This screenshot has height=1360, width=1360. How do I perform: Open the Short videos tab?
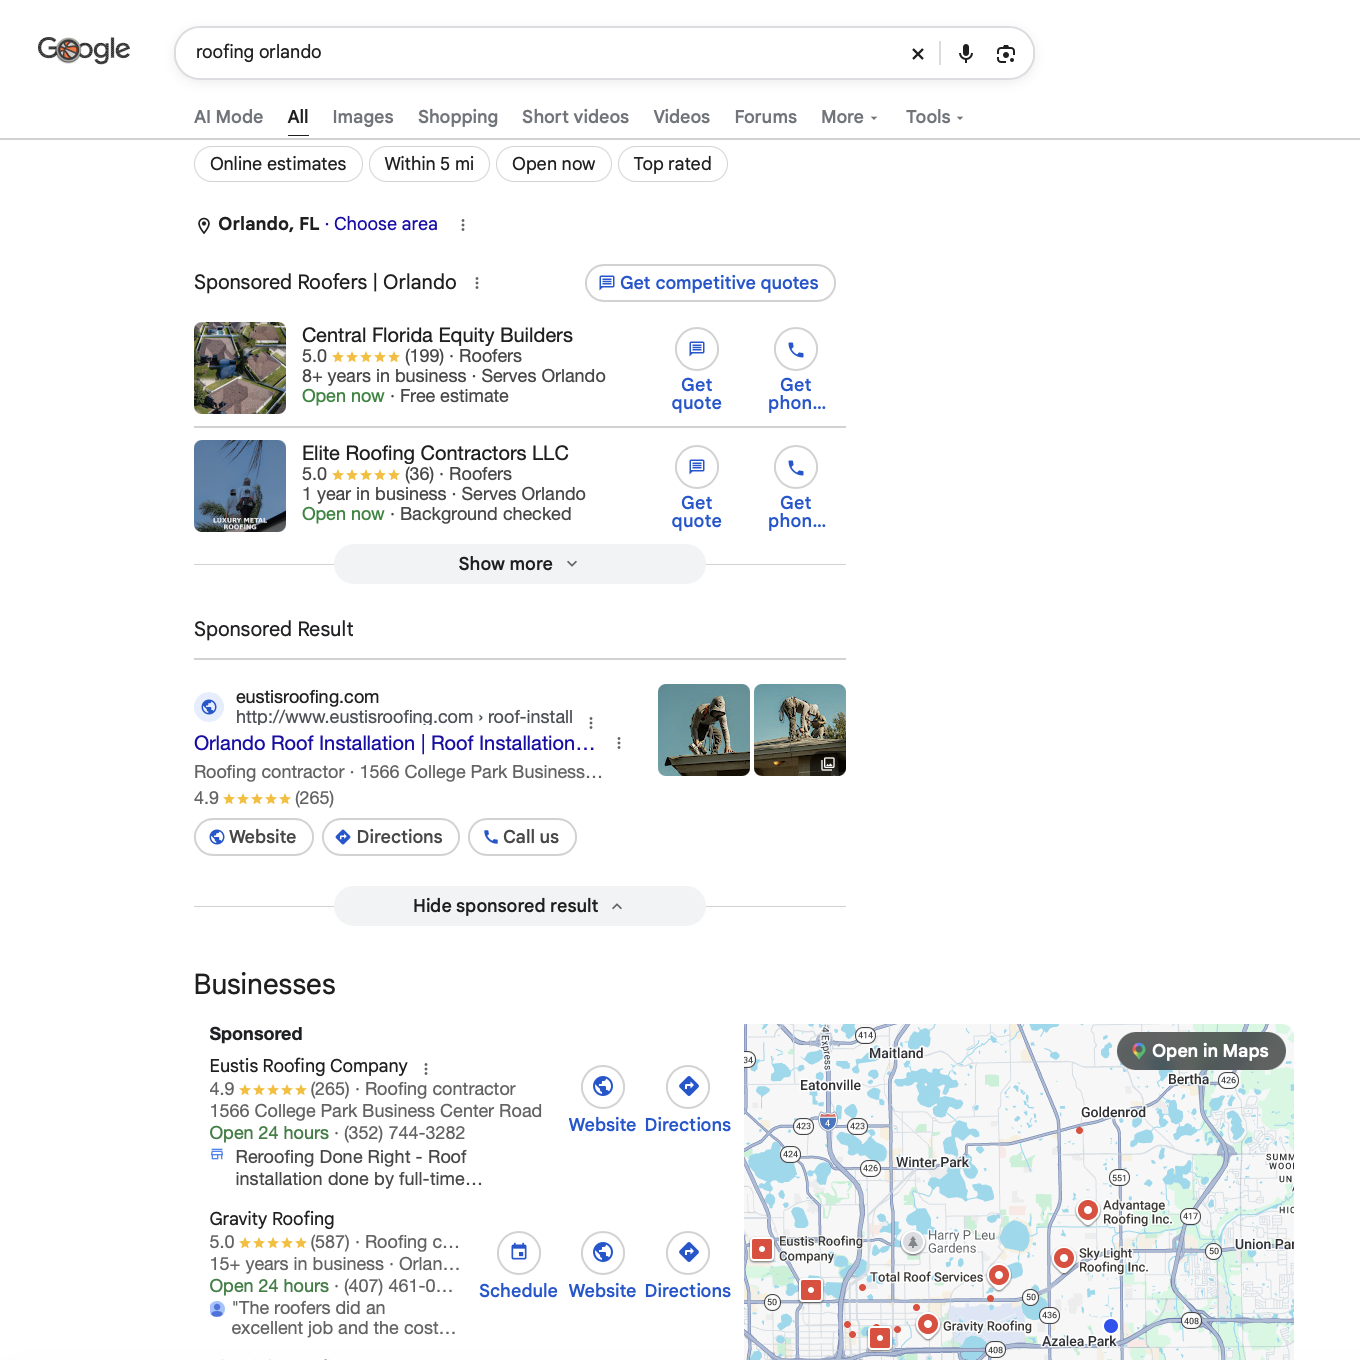[575, 117]
